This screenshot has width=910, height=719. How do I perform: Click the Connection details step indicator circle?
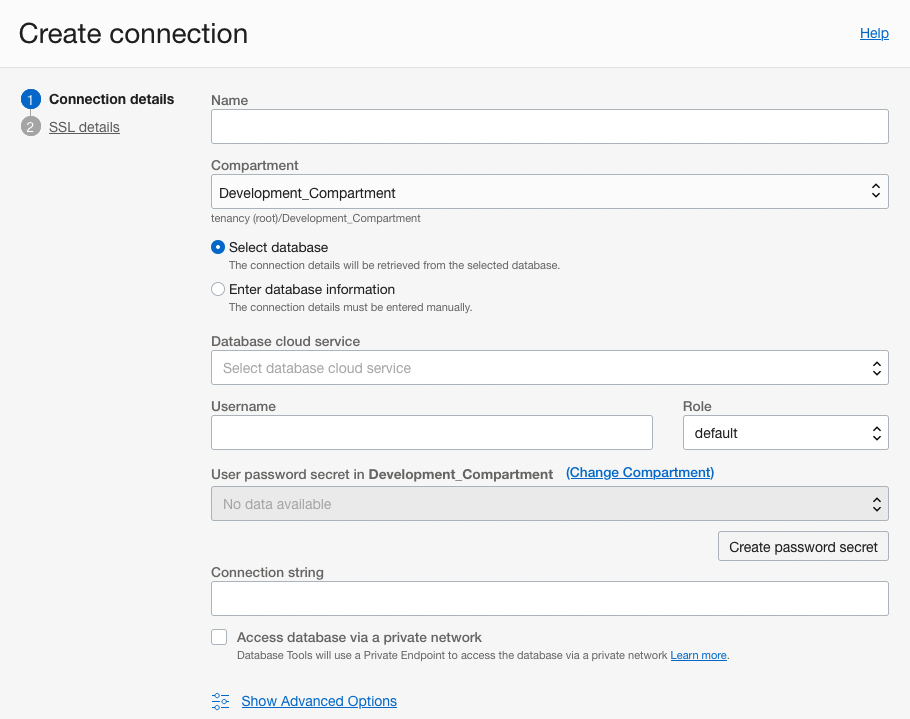(x=30, y=99)
